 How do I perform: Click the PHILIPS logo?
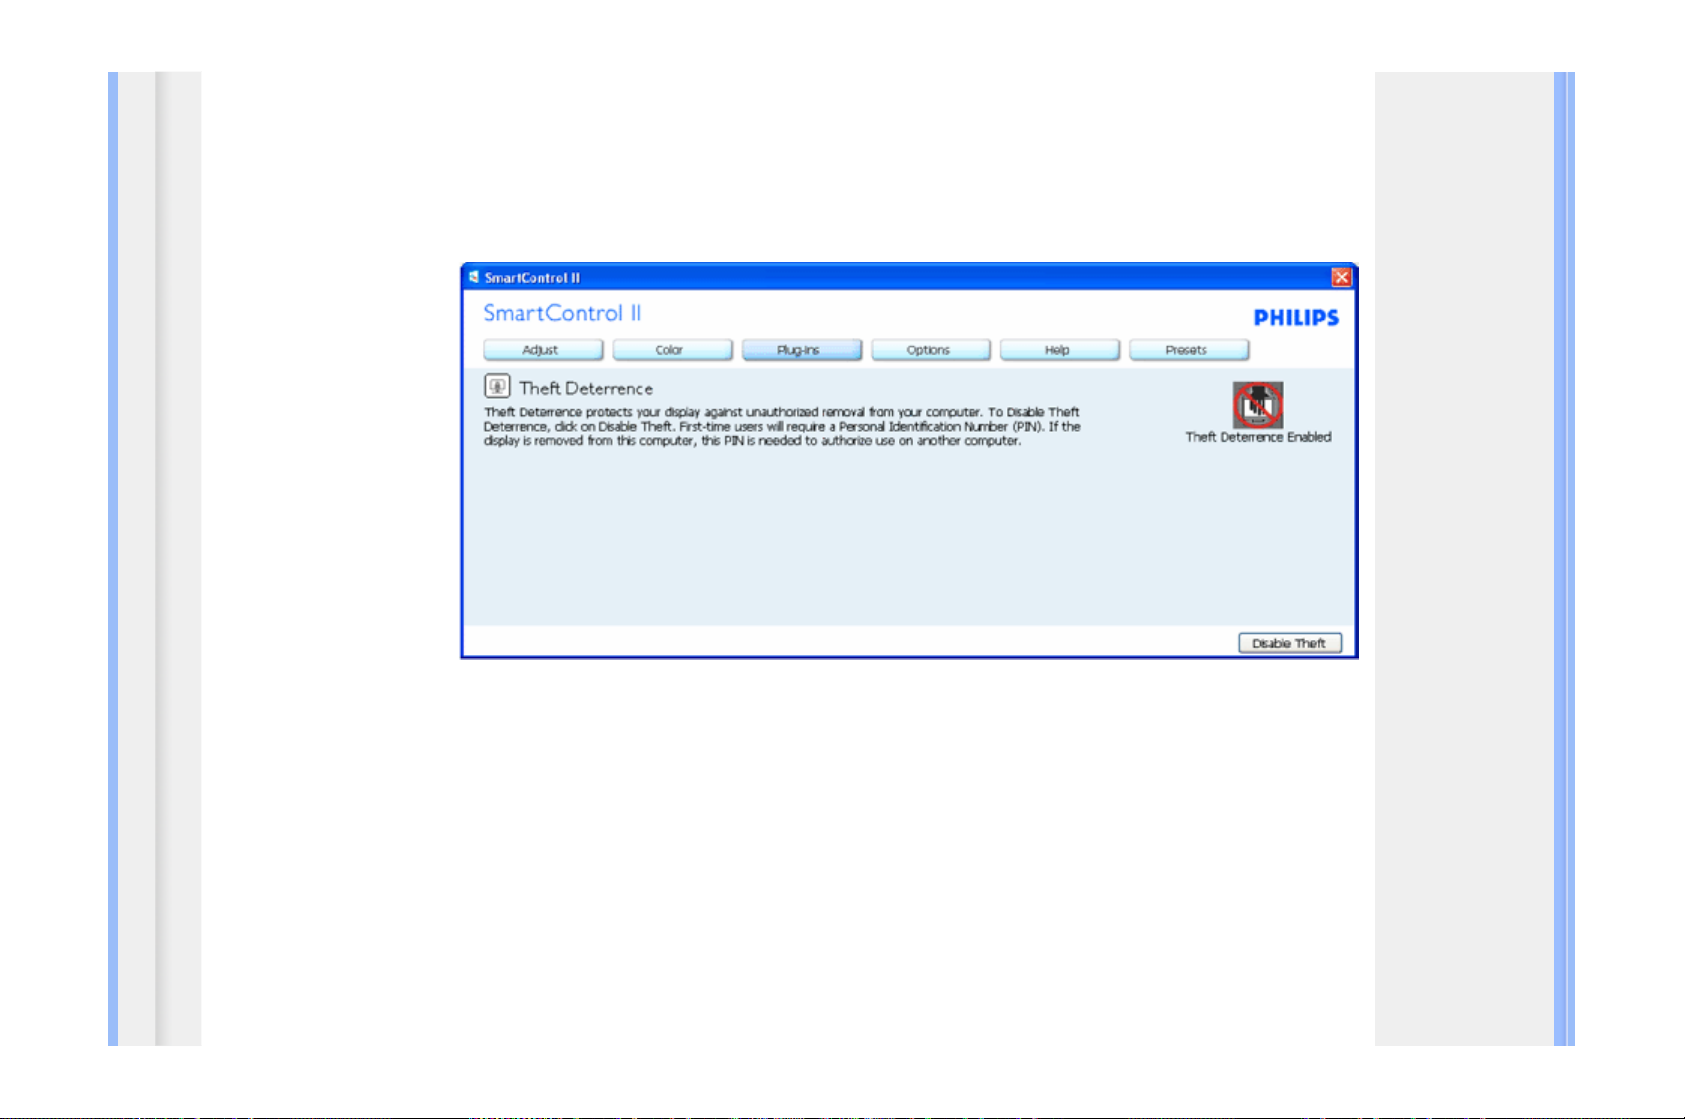click(1296, 318)
